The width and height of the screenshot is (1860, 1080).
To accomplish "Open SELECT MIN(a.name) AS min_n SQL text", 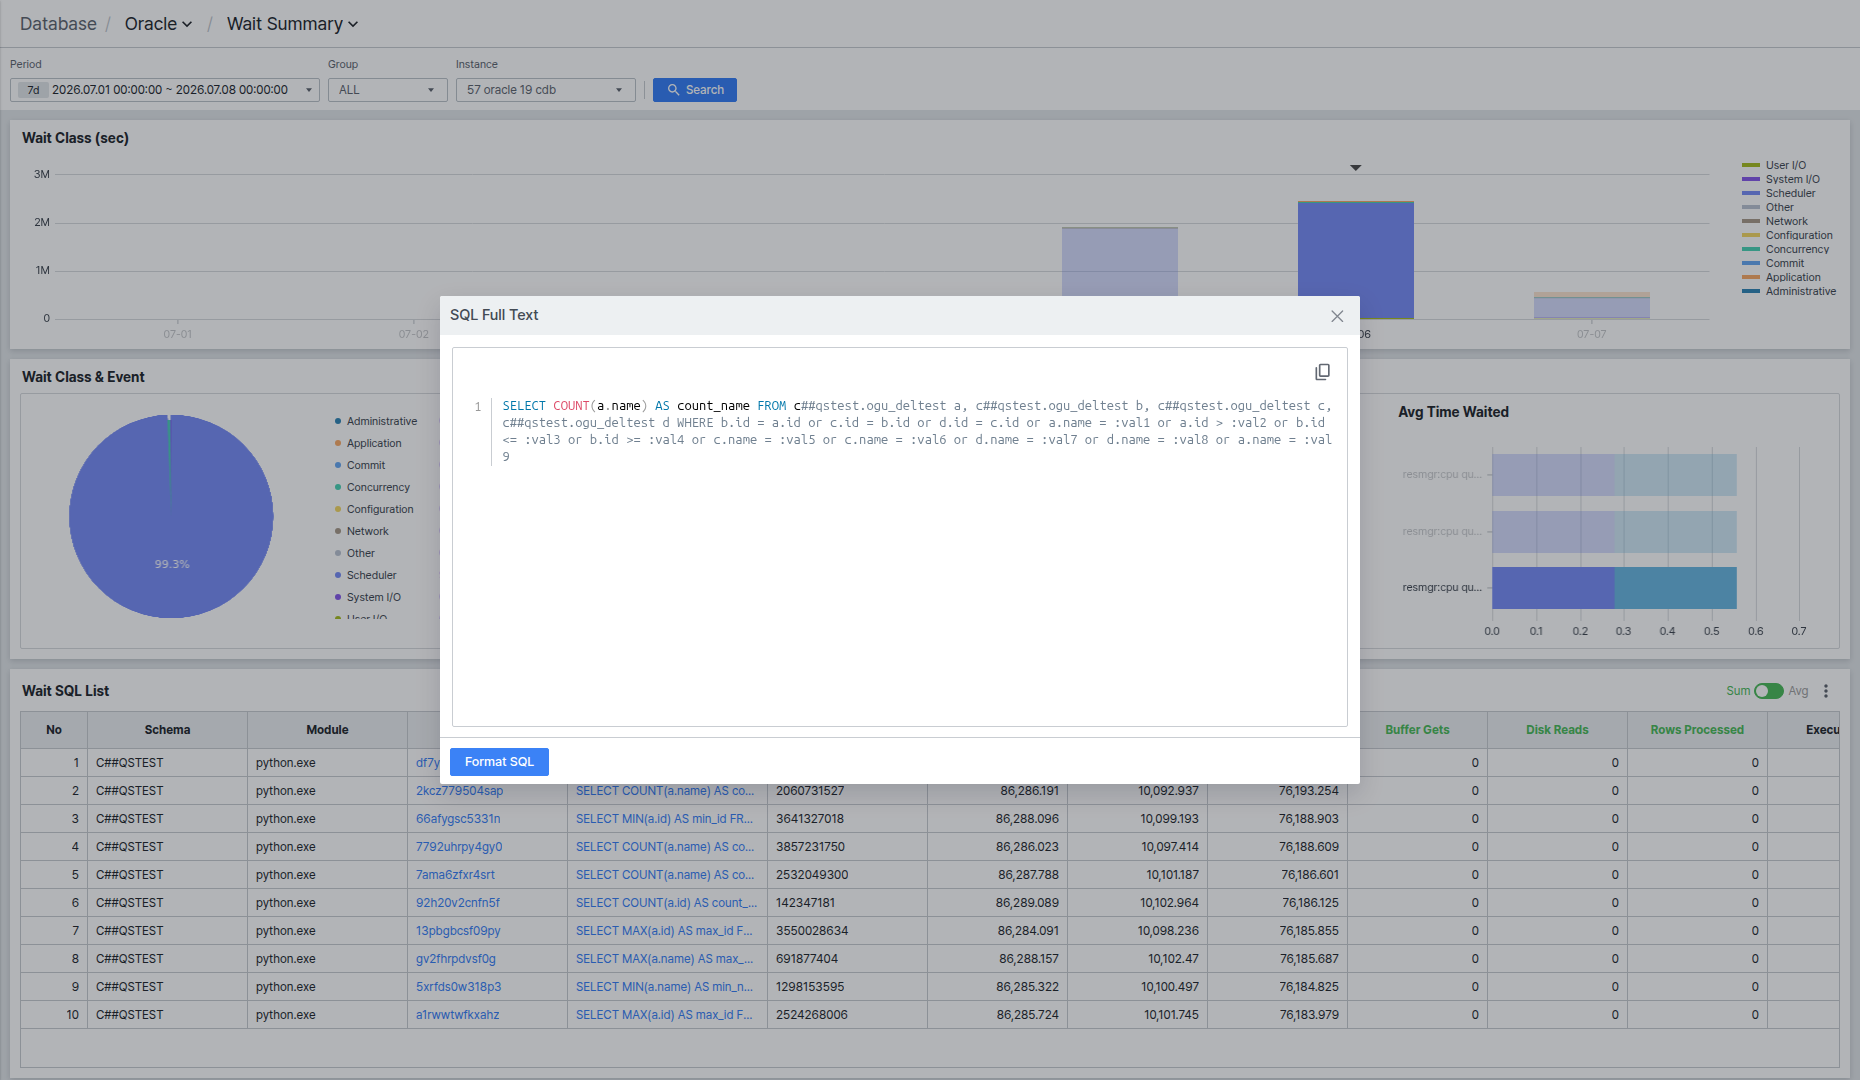I will tap(665, 987).
